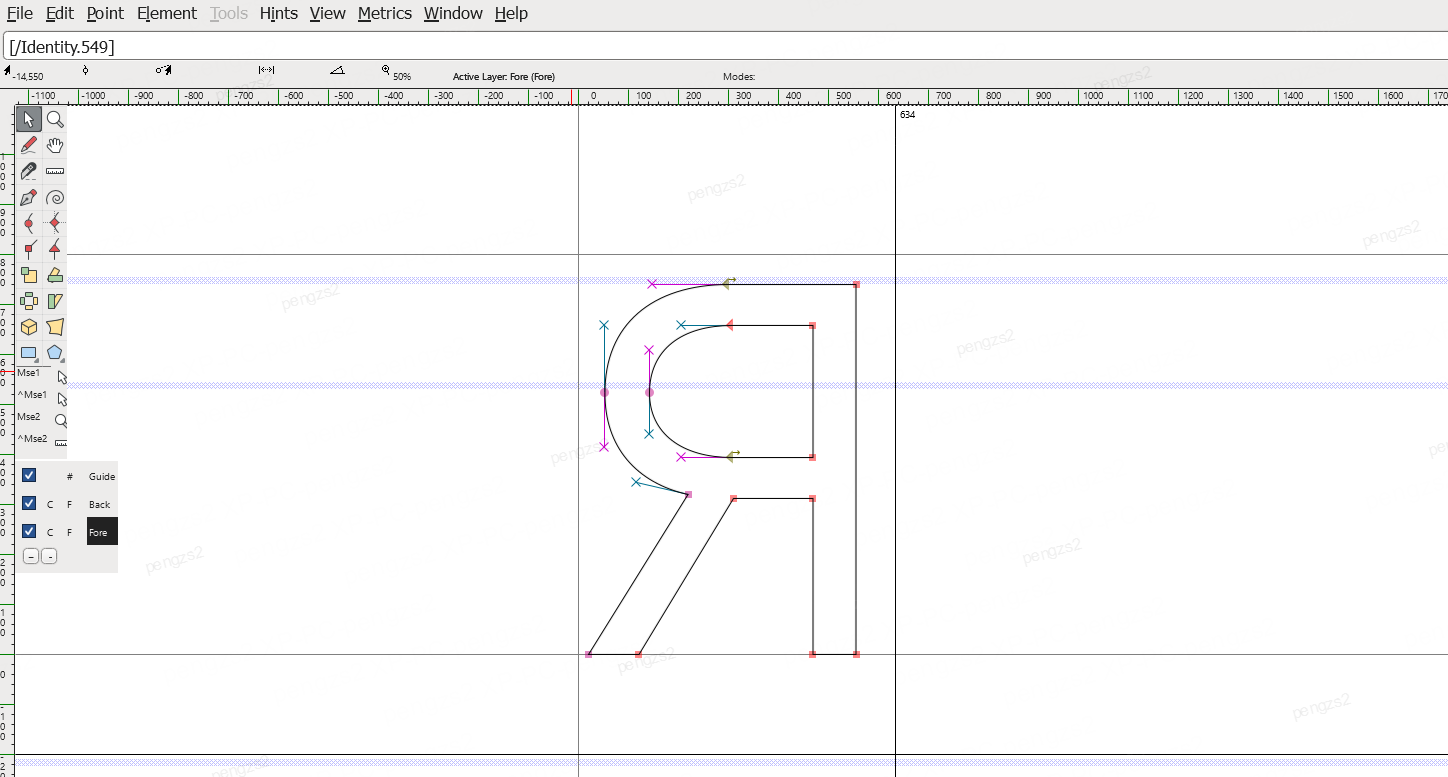Viewport: 1448px width, 777px height.
Task: Toggle visibility of the Guide layer
Action: 29,475
